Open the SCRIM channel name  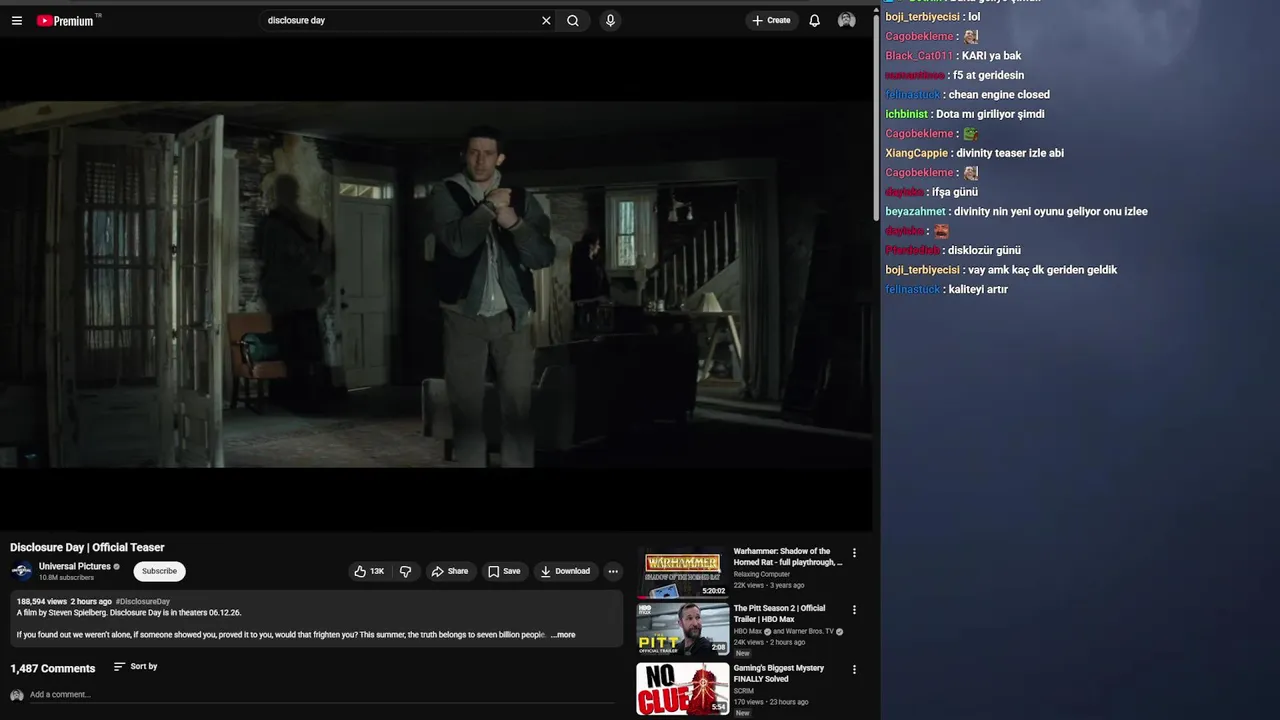pos(744,691)
